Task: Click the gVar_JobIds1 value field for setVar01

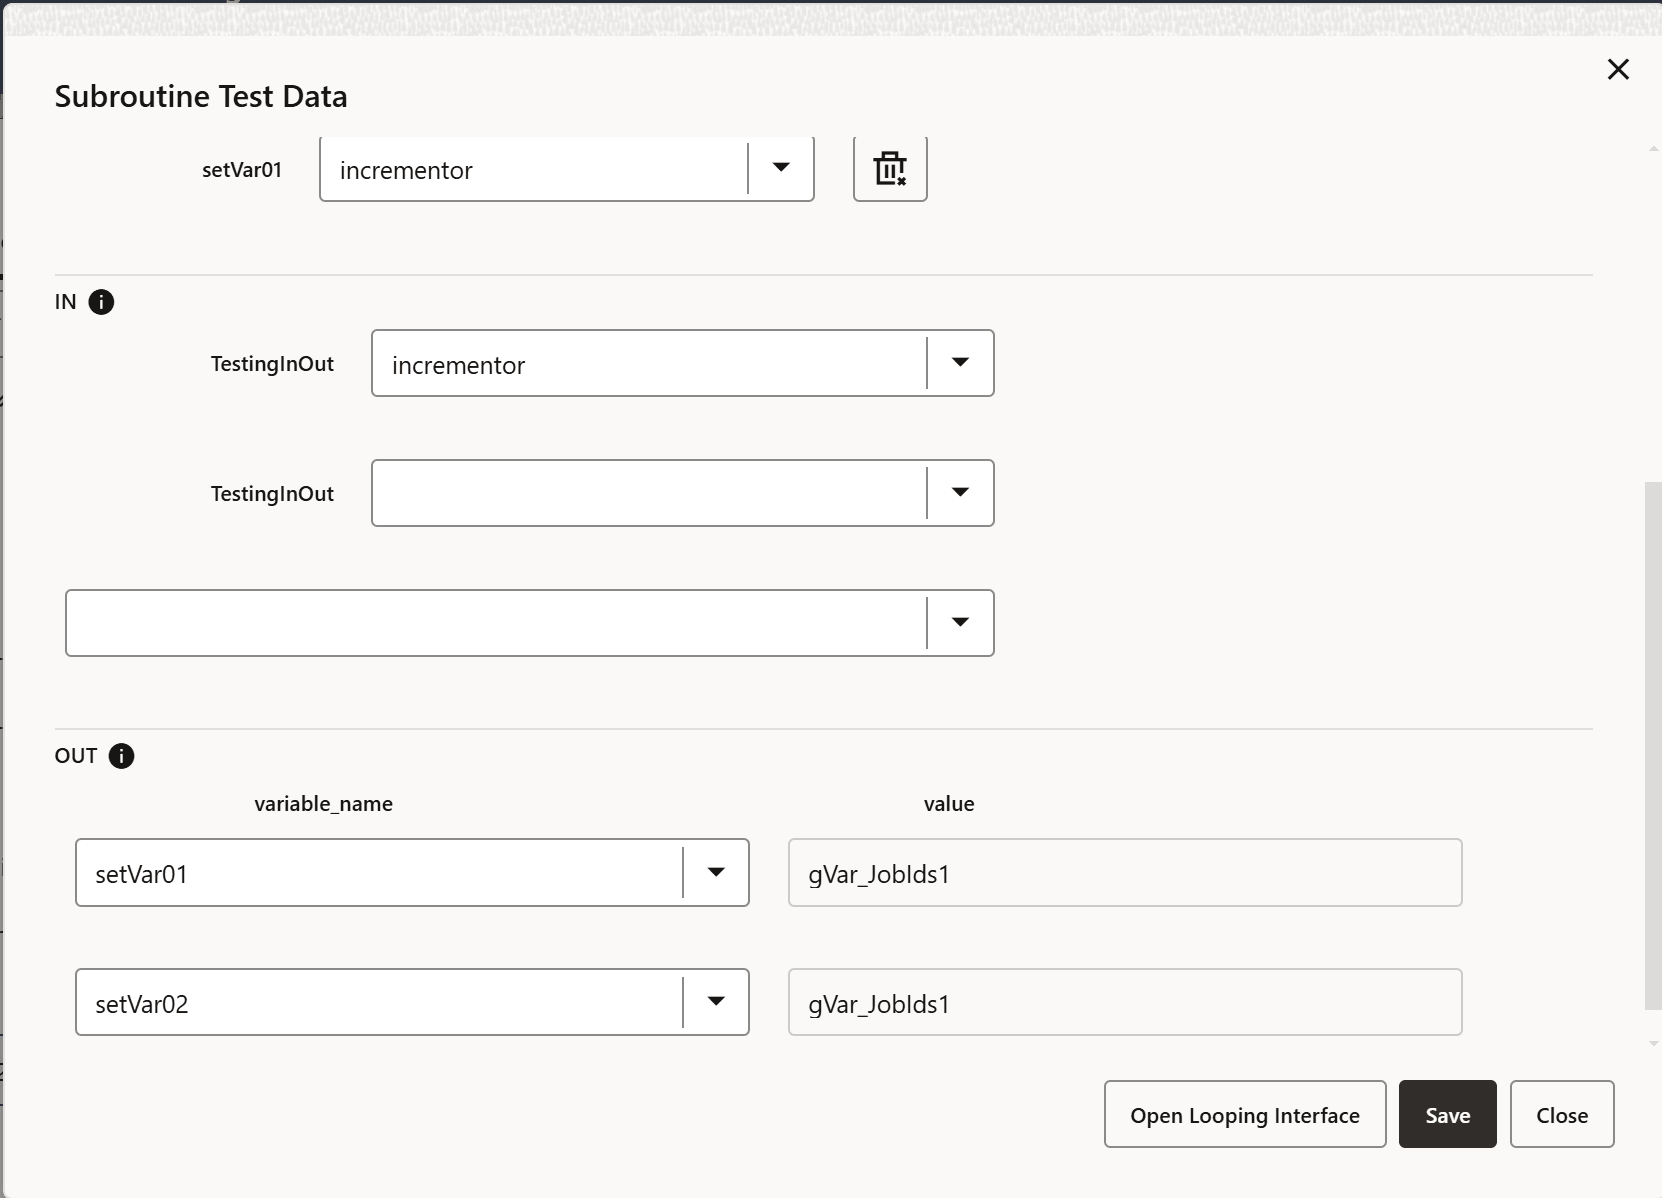Action: pyautogui.click(x=1124, y=872)
